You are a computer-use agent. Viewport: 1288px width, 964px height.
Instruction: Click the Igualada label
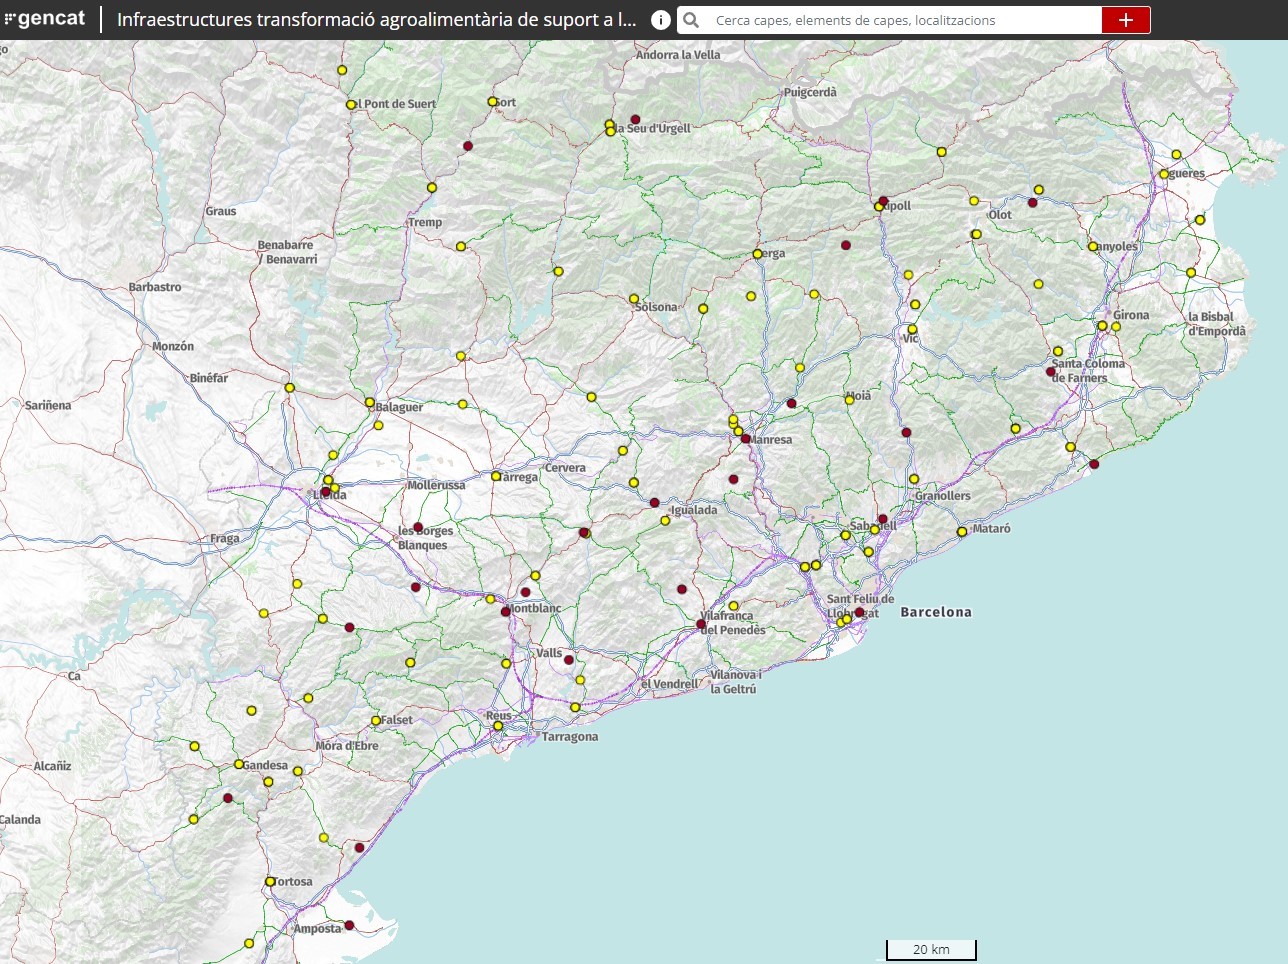pyautogui.click(x=694, y=510)
